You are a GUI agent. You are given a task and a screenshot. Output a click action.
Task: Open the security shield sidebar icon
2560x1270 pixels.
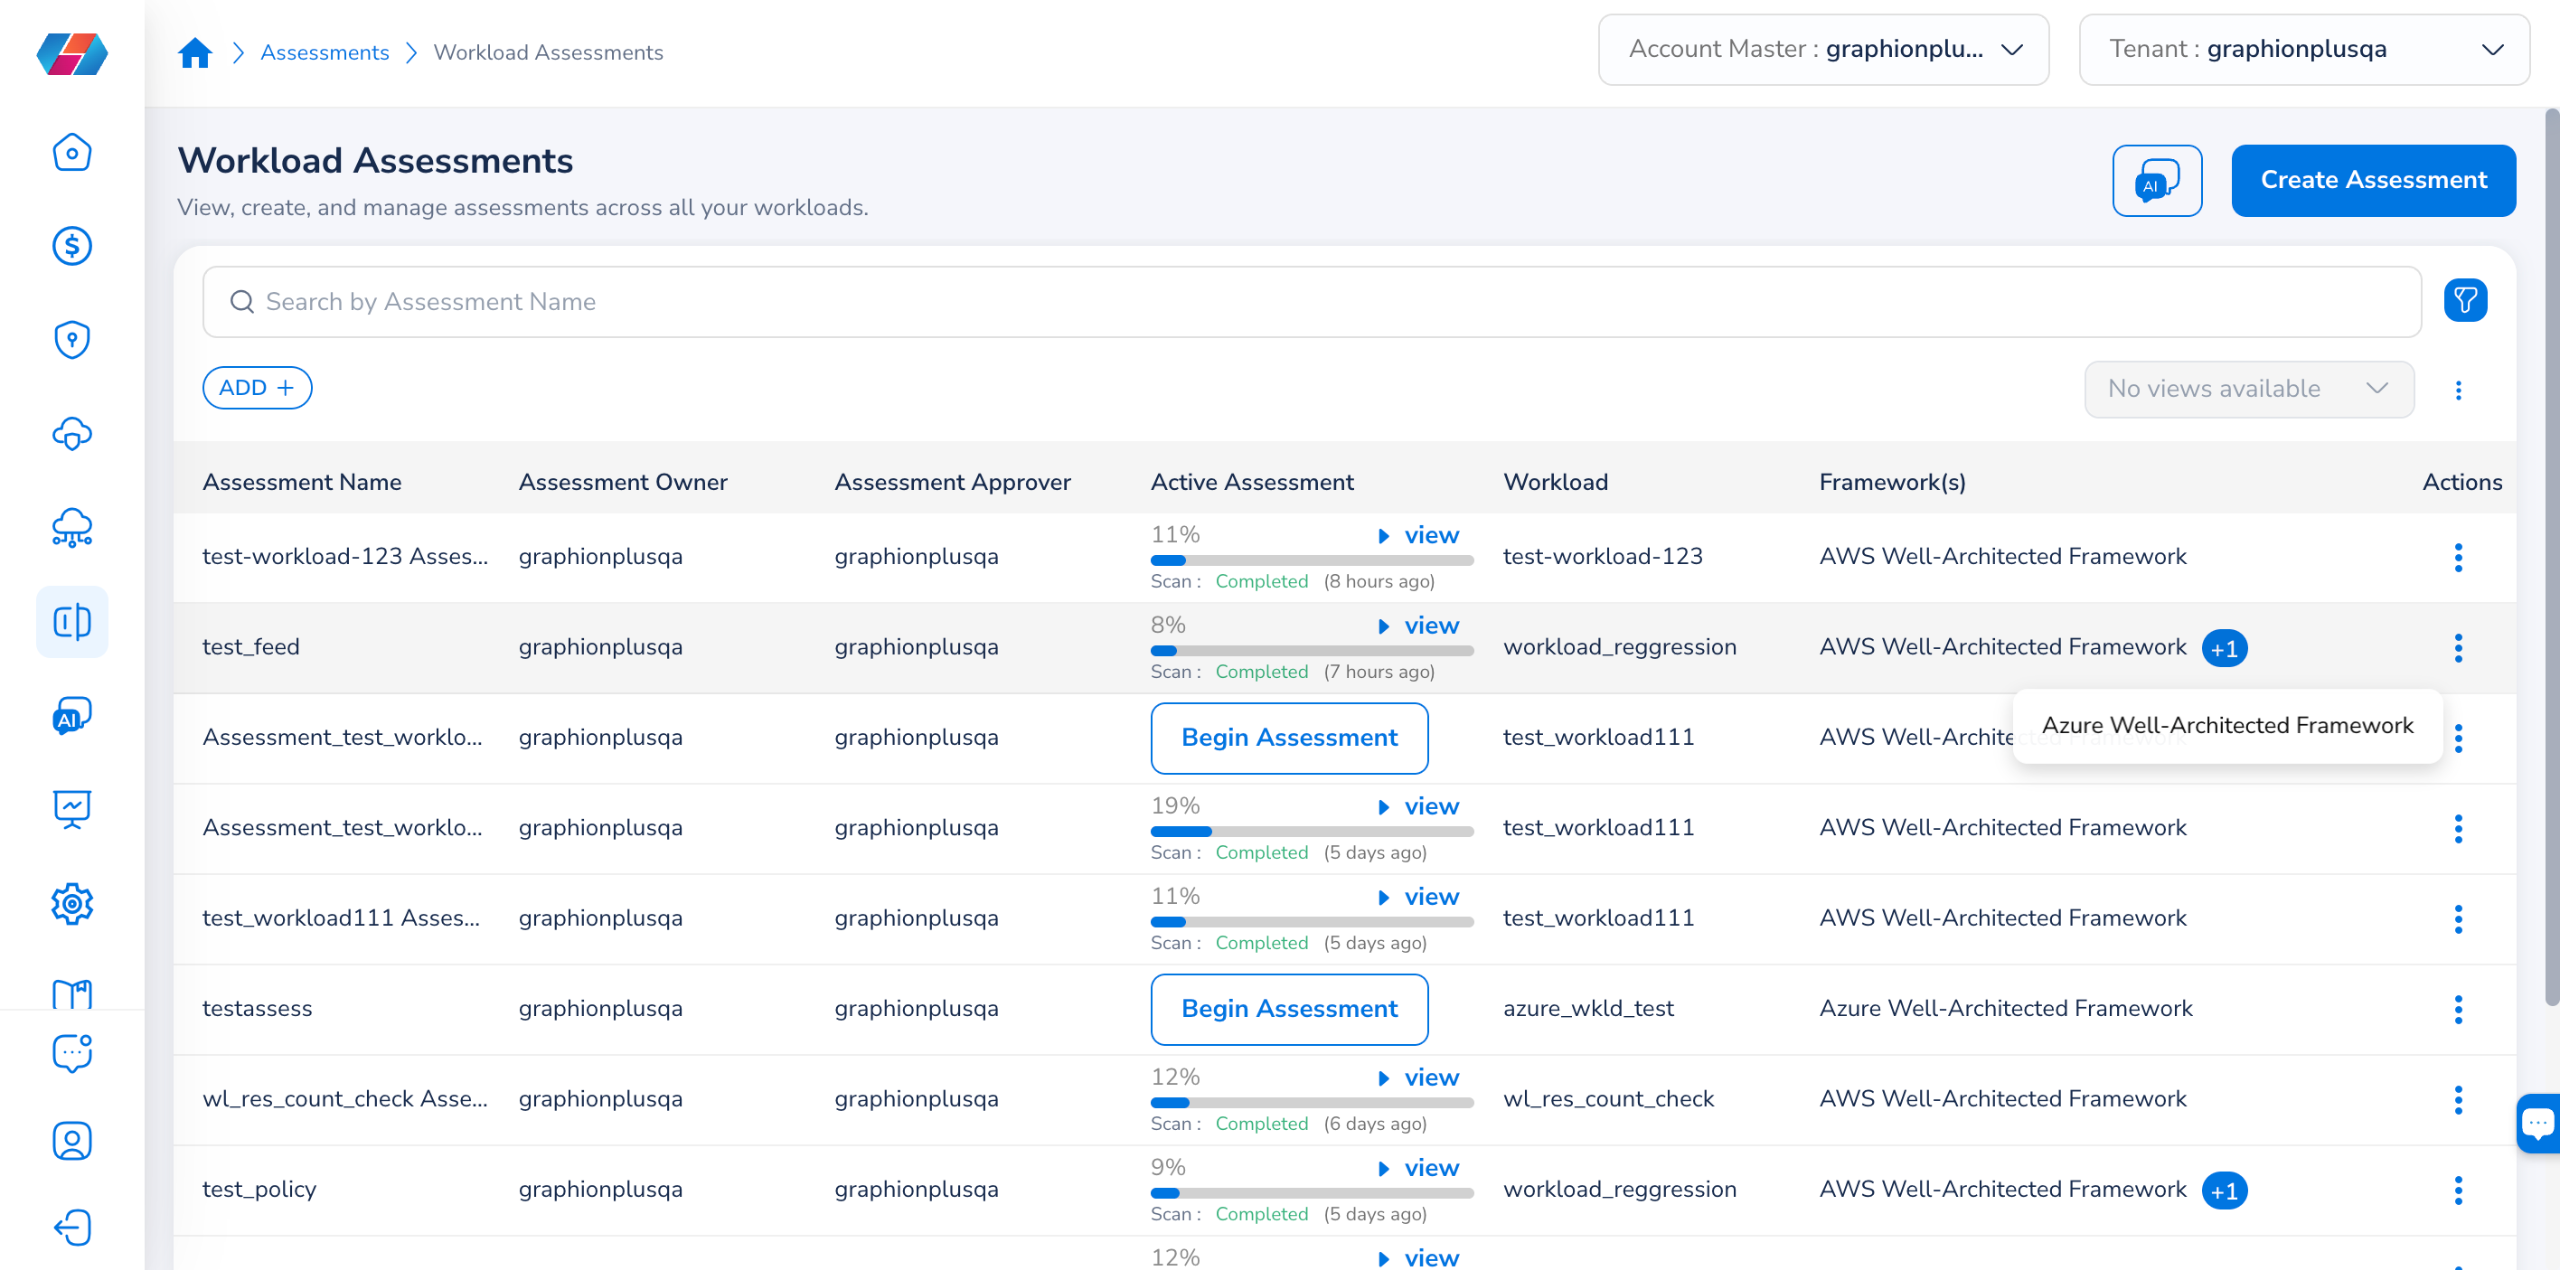coord(72,340)
